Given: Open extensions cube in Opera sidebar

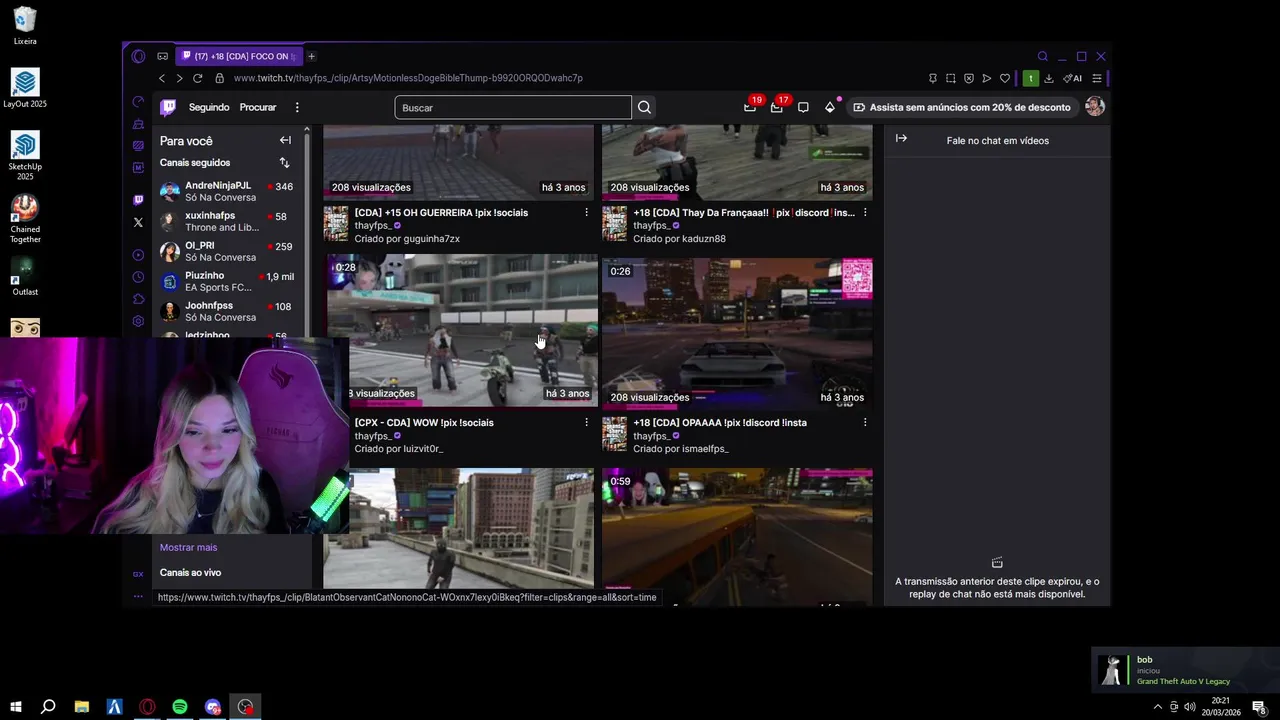Looking at the screenshot, I should click(x=138, y=299).
